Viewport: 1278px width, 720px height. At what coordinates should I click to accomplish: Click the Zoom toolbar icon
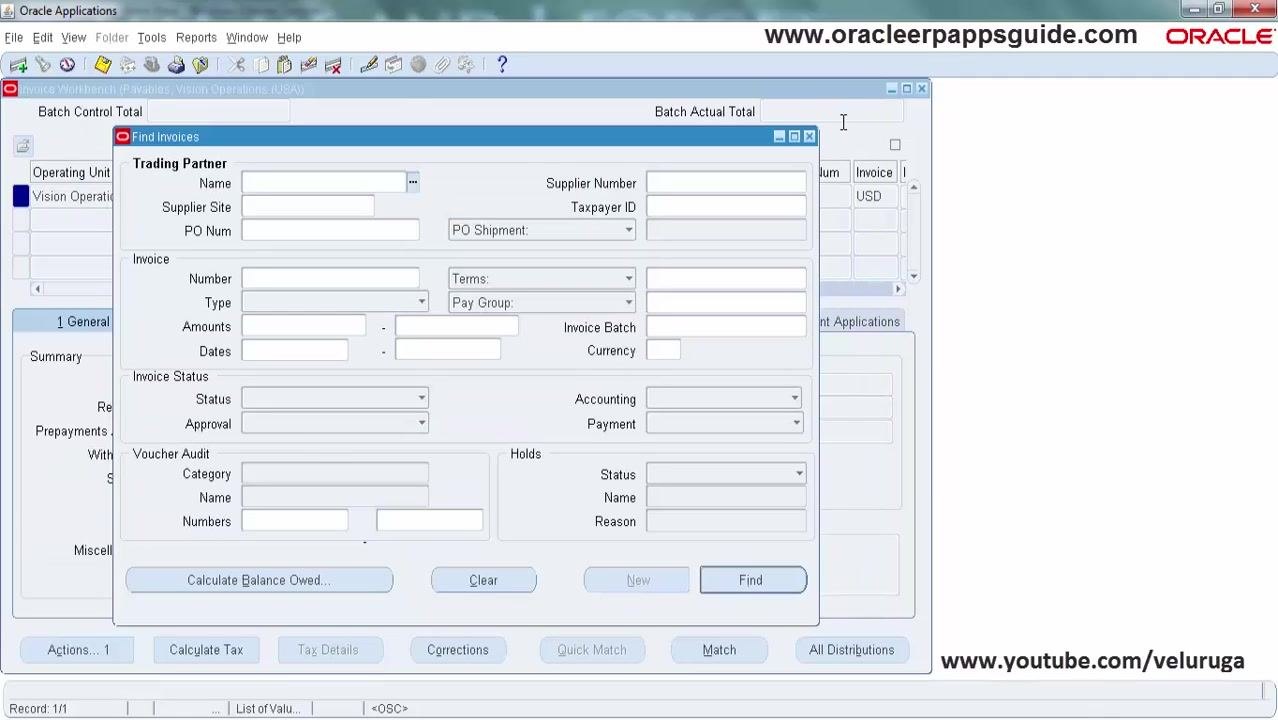pyautogui.click(x=393, y=65)
